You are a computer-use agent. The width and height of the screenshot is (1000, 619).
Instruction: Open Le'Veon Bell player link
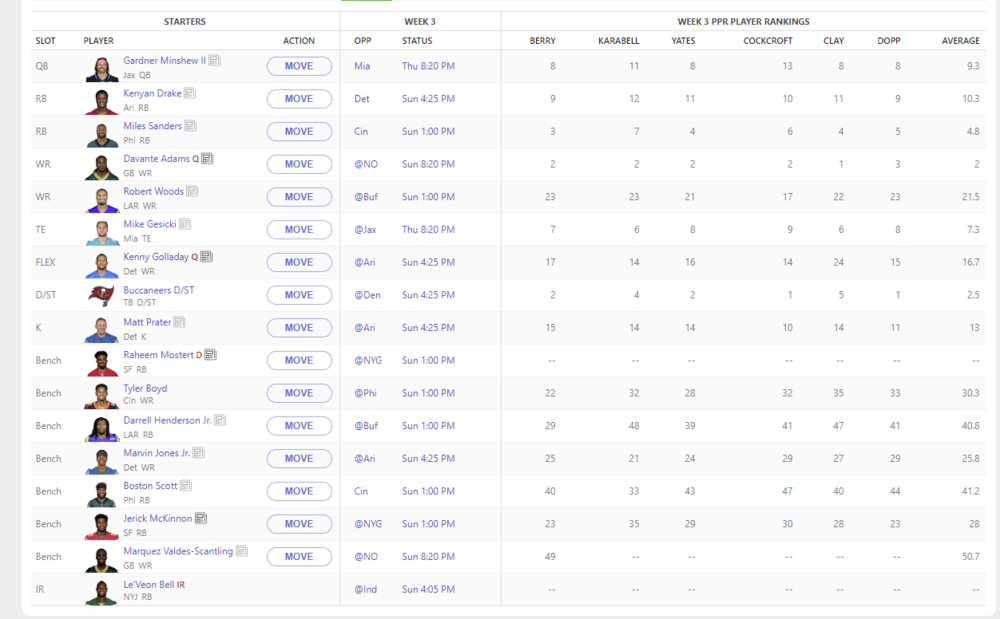click(149, 584)
